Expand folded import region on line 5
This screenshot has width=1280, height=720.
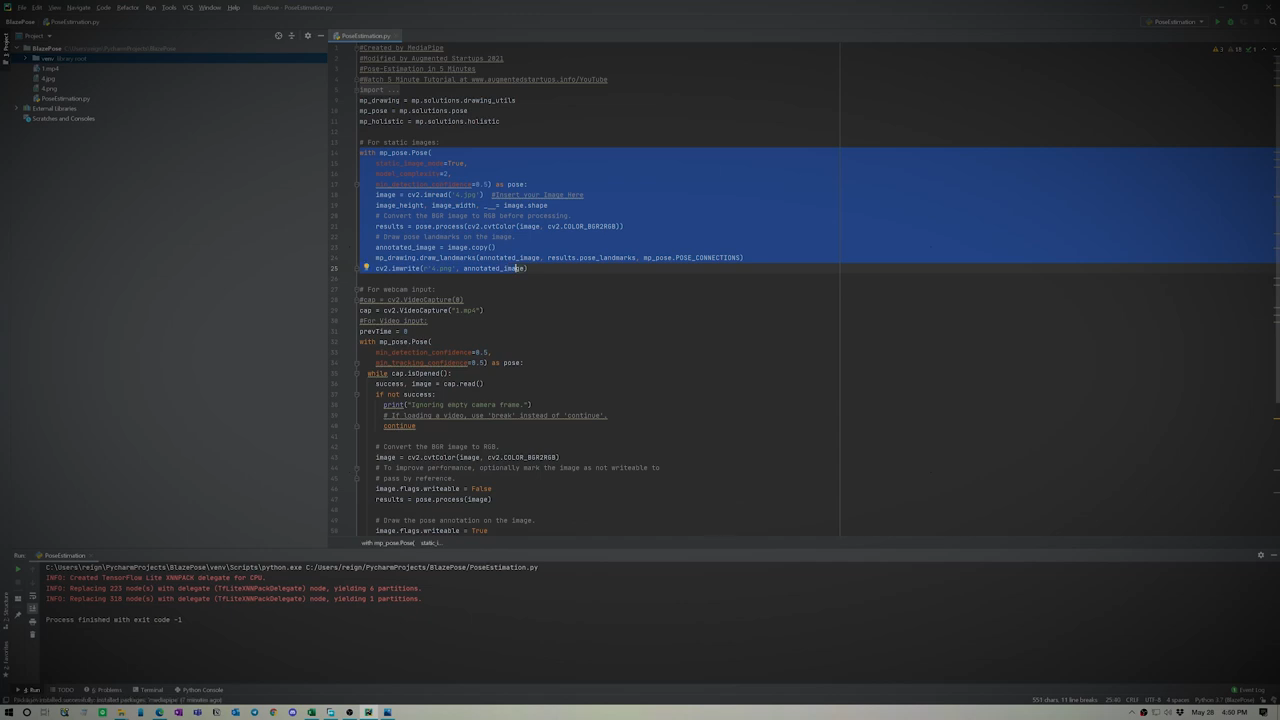pyautogui.click(x=357, y=90)
